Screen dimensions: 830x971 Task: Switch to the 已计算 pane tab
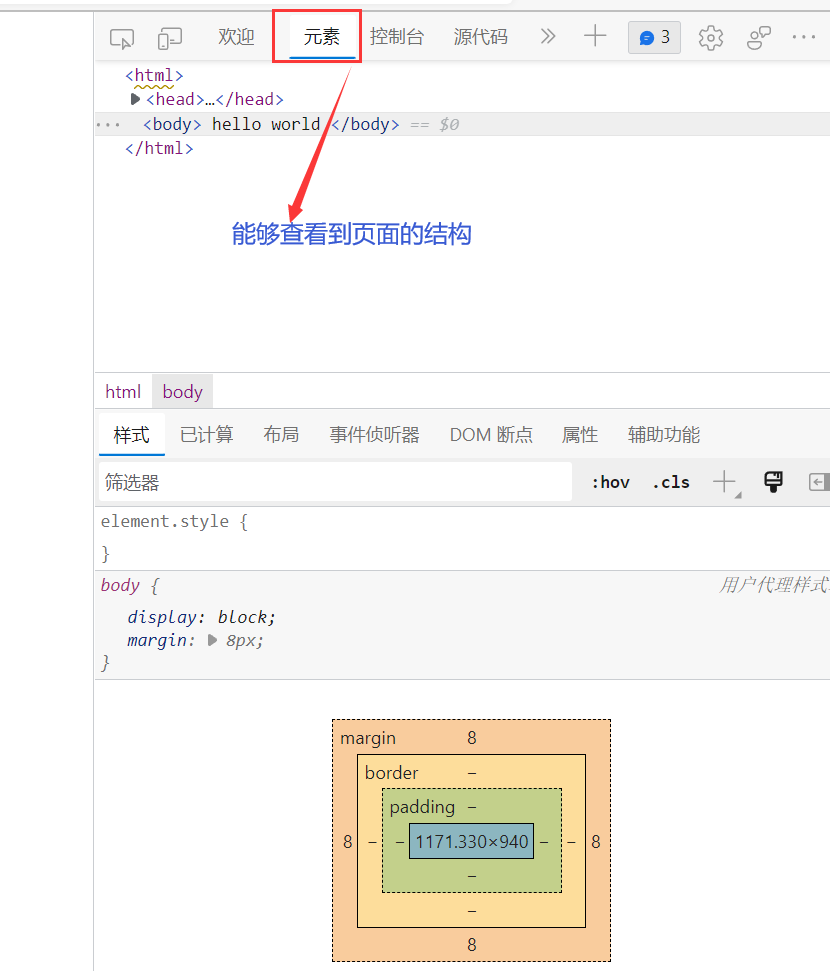tap(206, 435)
